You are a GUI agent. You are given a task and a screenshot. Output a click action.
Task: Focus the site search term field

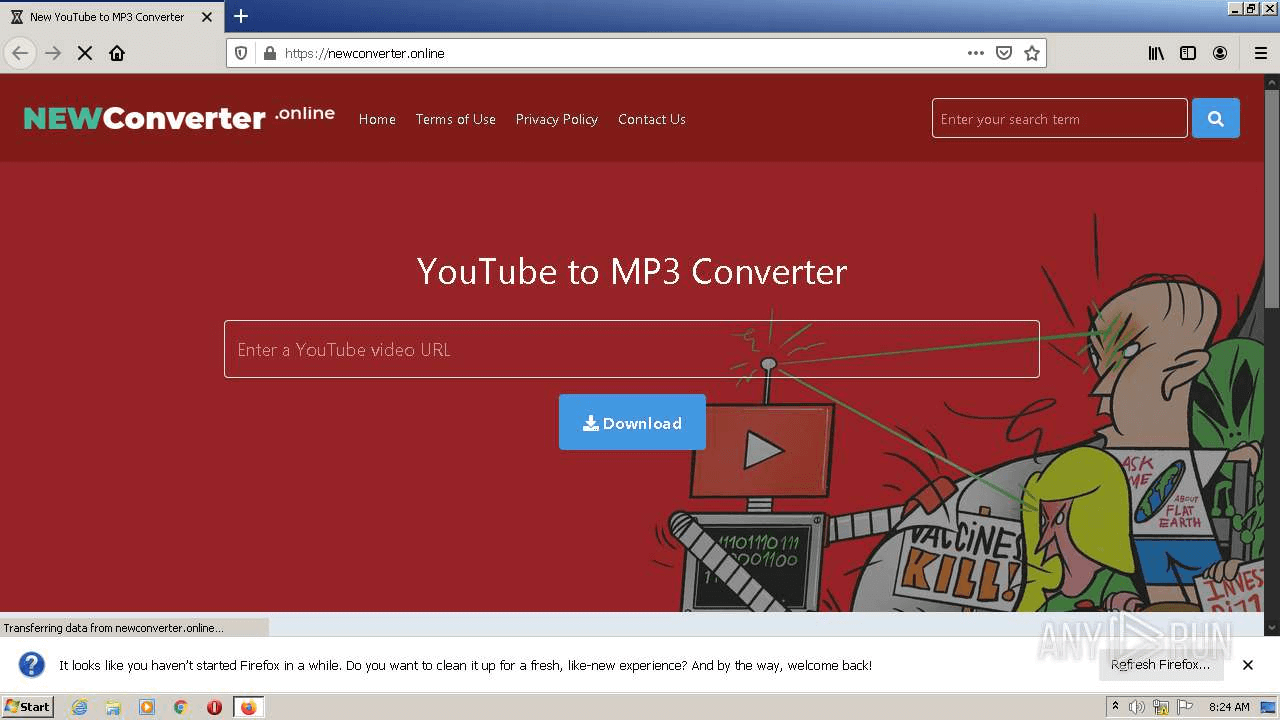point(1060,118)
